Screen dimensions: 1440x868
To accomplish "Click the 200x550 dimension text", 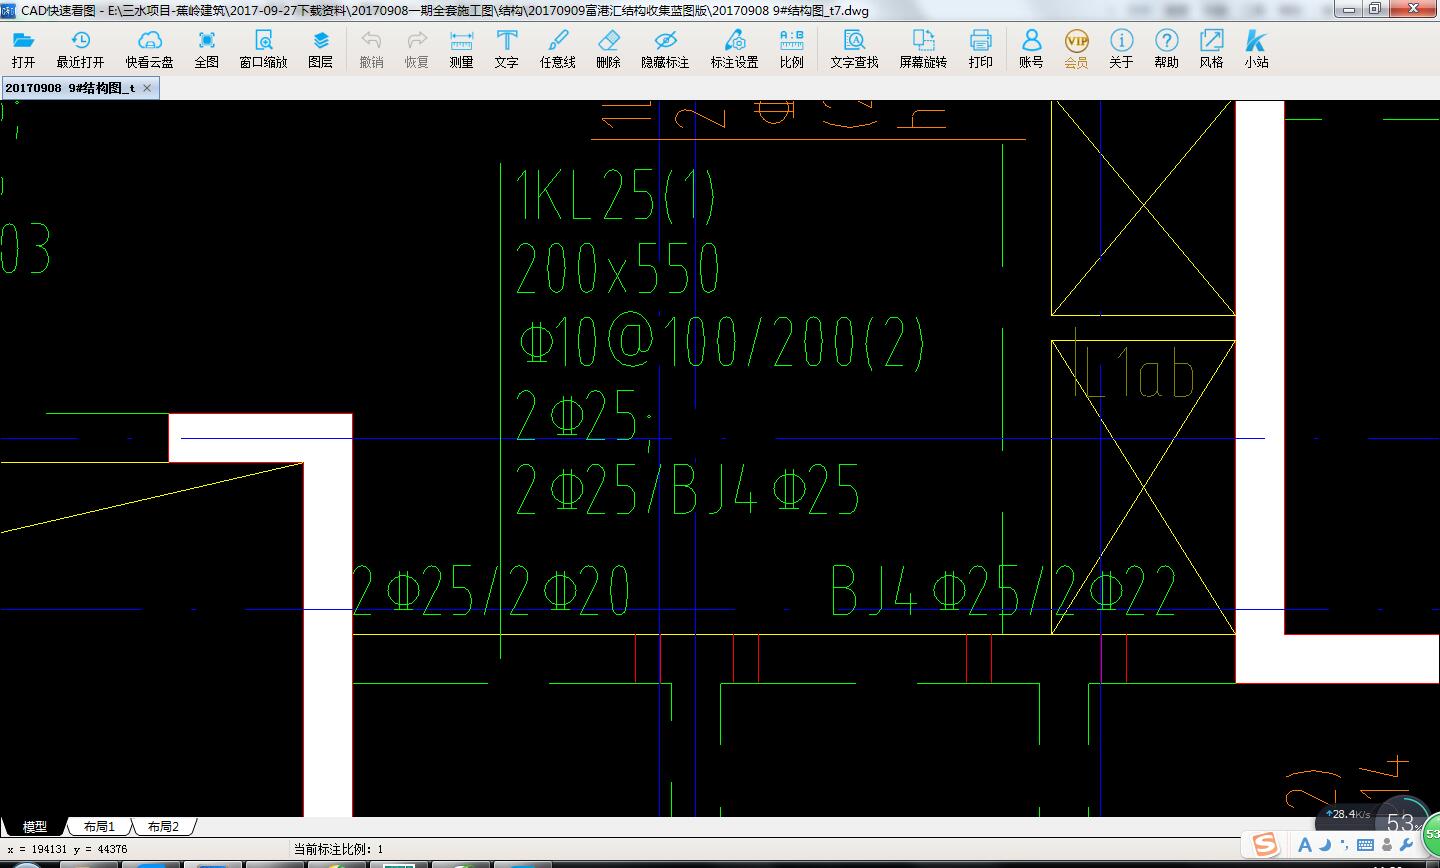I will pyautogui.click(x=618, y=267).
